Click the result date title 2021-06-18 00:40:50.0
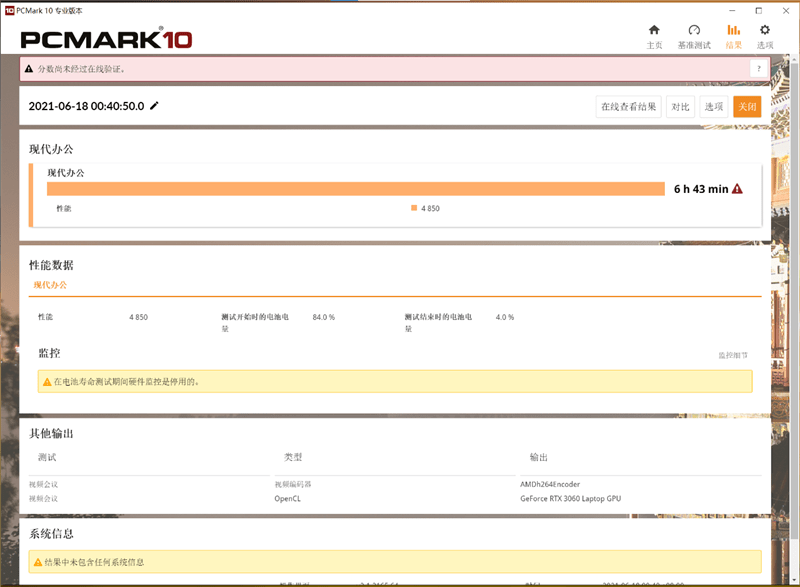Viewport: 800px width, 587px height. pos(86,106)
